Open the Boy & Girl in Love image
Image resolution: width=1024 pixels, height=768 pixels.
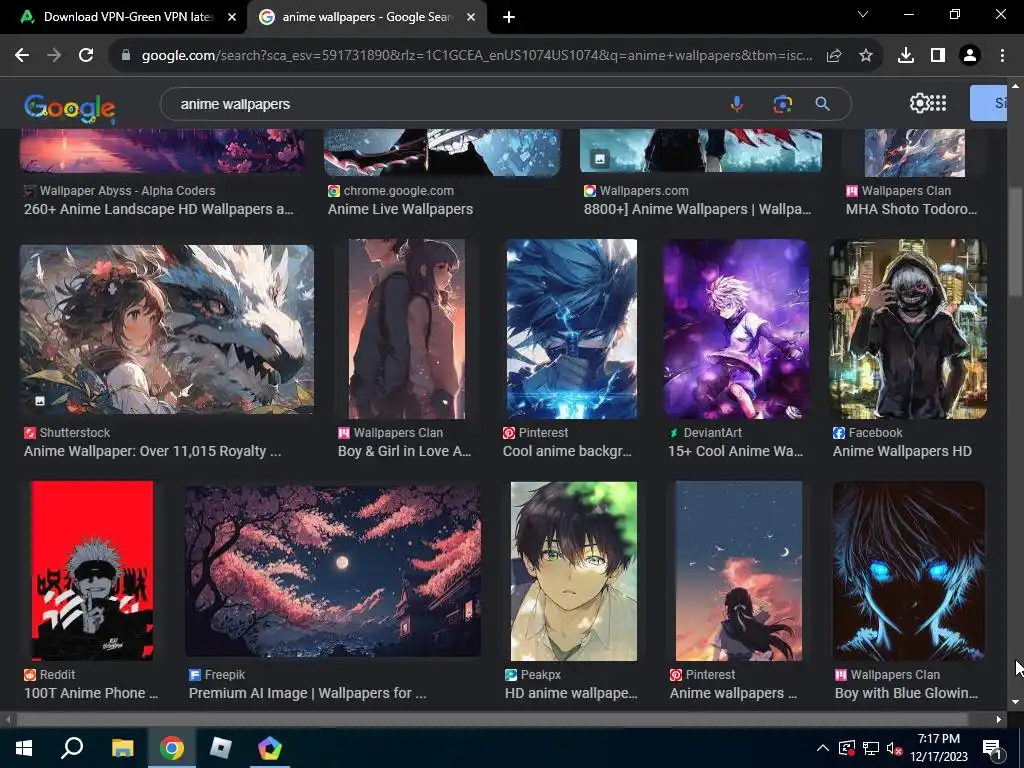[407, 329]
